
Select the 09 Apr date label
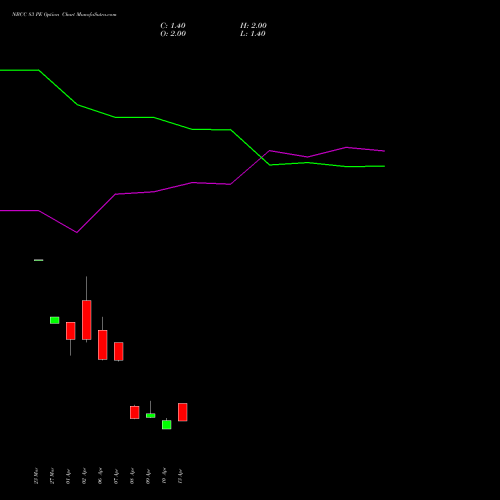[x=148, y=476]
